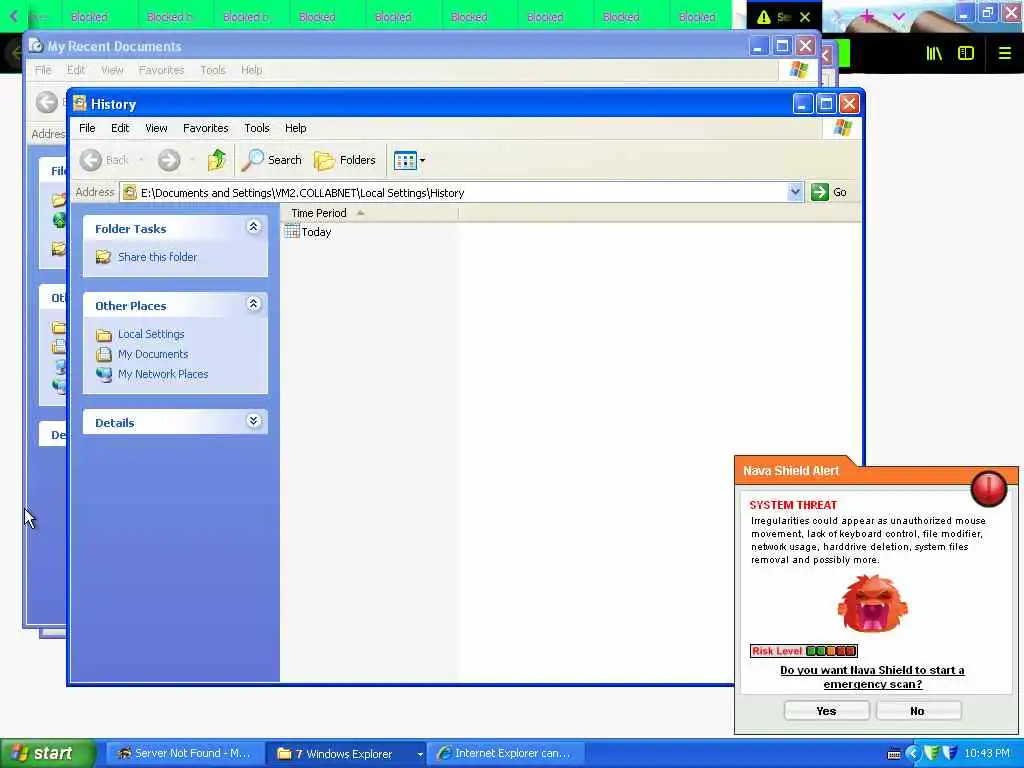The height and width of the screenshot is (768, 1024).
Task: Click the Share this folder icon
Action: (x=103, y=257)
